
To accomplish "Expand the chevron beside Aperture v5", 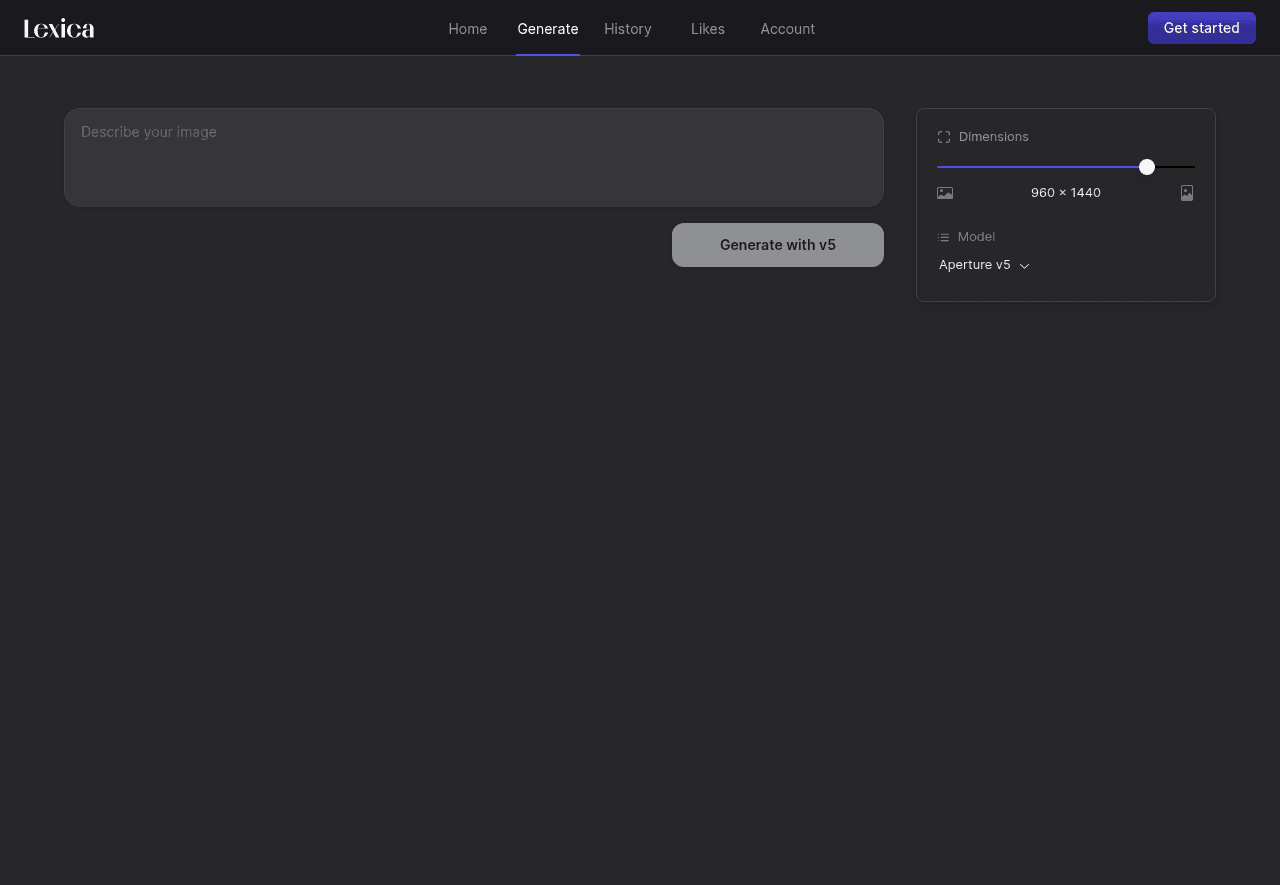I will (x=1024, y=266).
